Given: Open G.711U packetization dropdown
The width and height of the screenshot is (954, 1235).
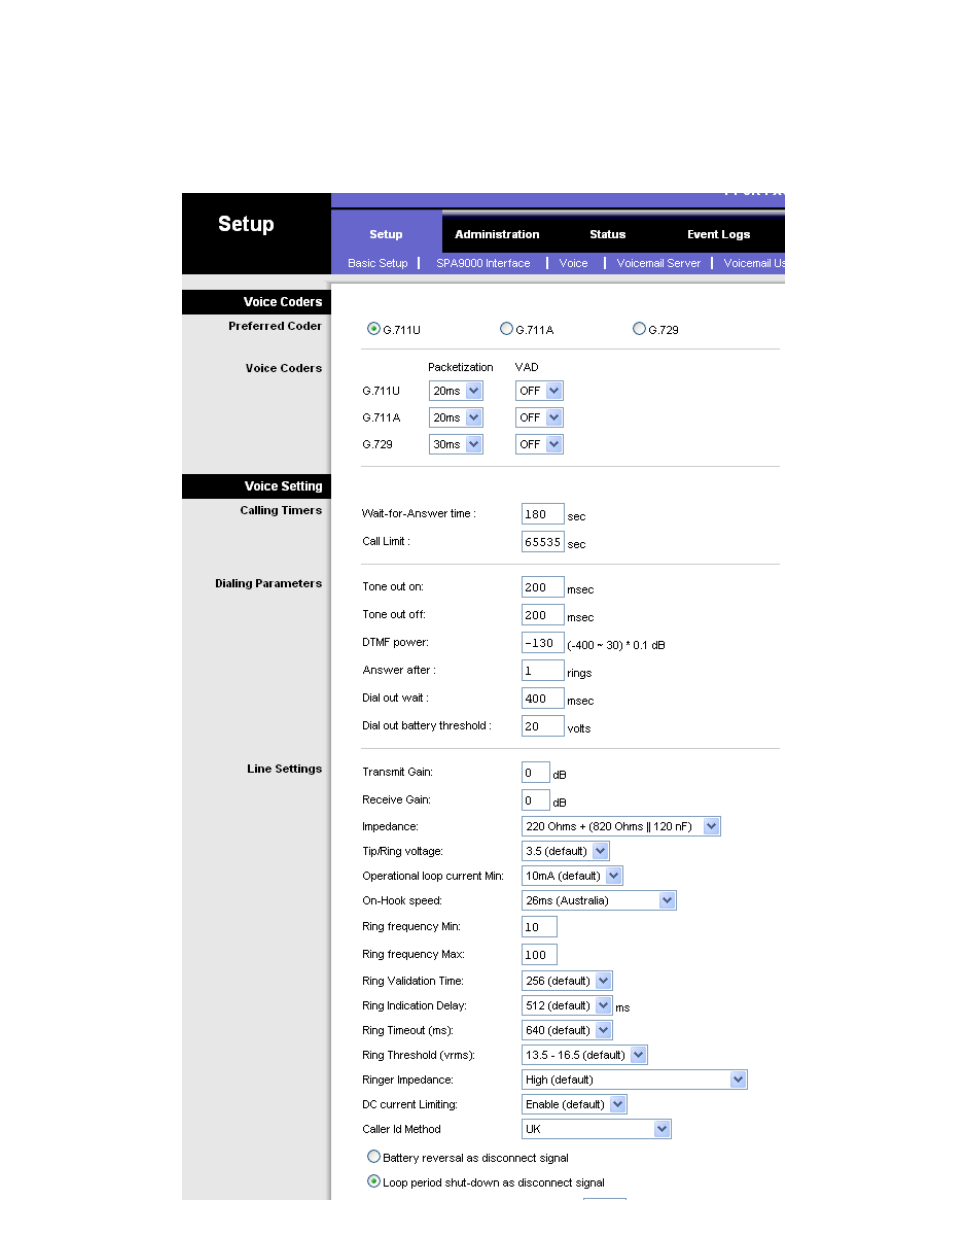Looking at the screenshot, I should 456,391.
